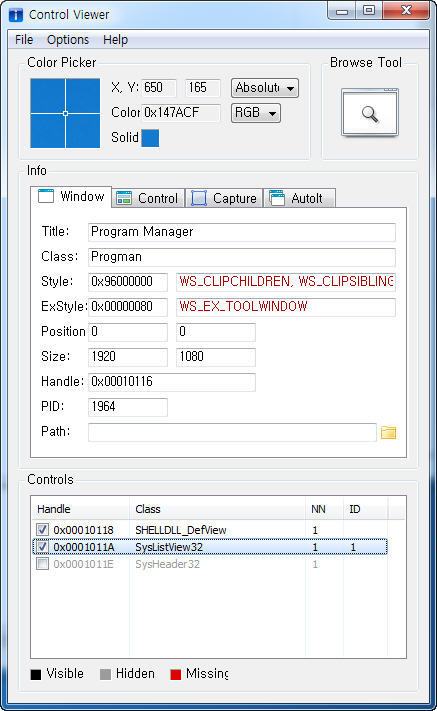Open the Absolute coordinate mode dropdown
The width and height of the screenshot is (437, 711).
(x=265, y=88)
